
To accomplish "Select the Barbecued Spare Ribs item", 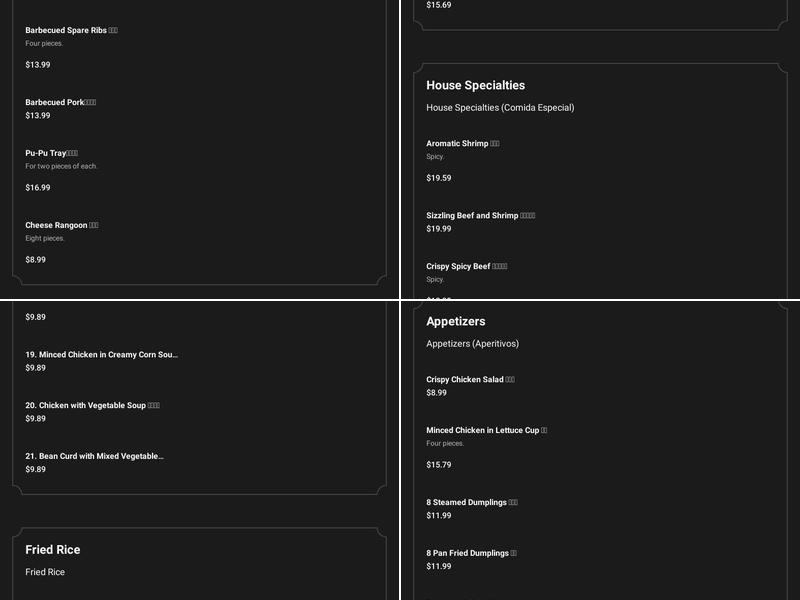I will [x=66, y=31].
